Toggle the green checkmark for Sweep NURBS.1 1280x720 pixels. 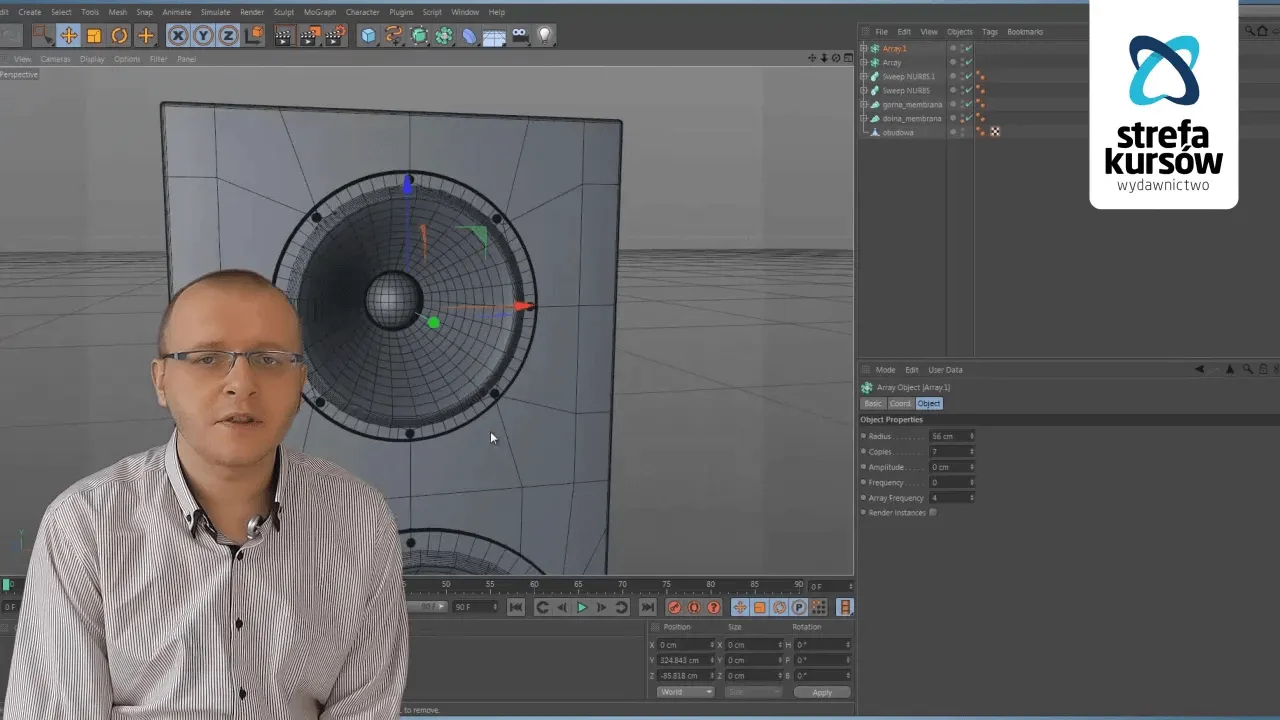969,76
